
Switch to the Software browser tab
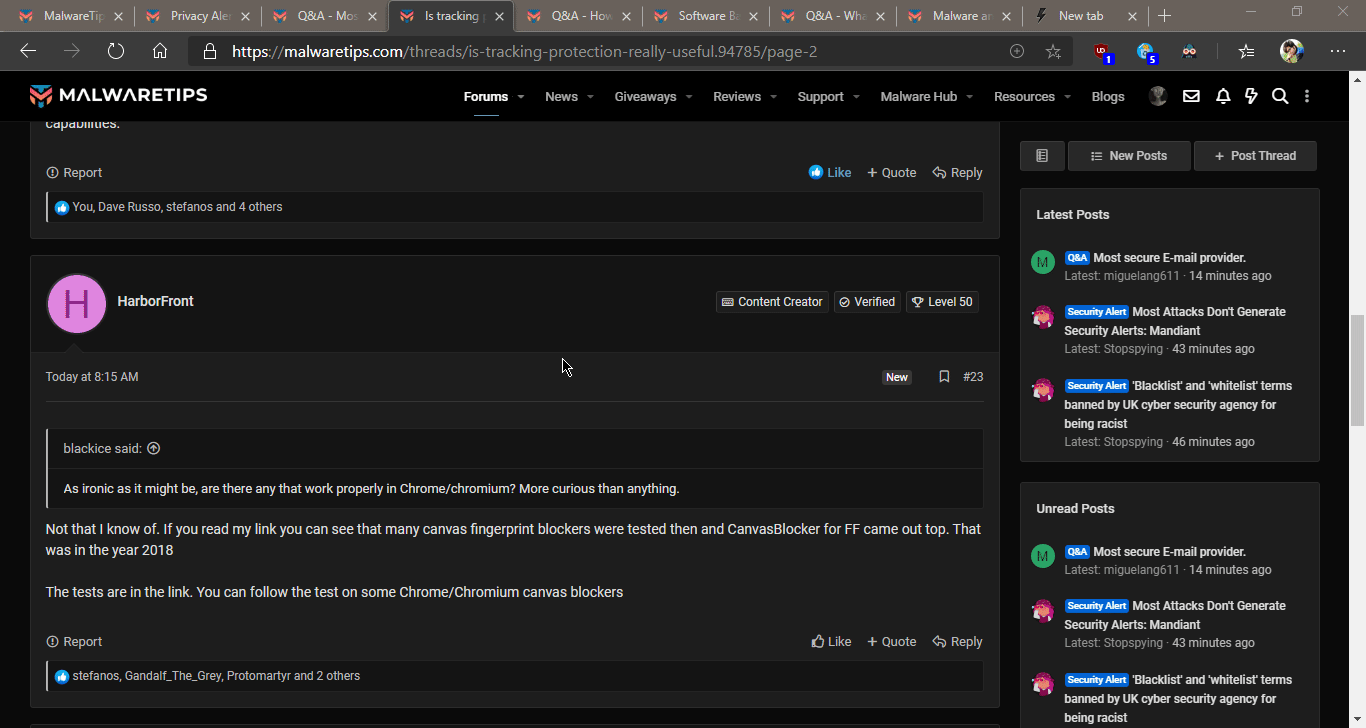coord(706,16)
